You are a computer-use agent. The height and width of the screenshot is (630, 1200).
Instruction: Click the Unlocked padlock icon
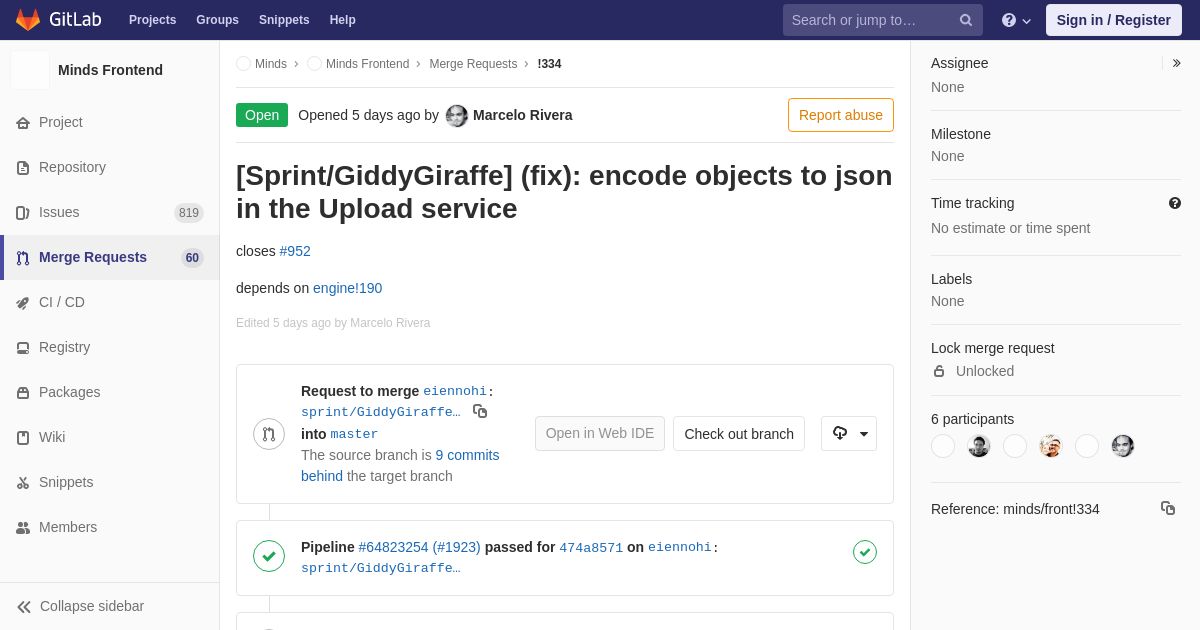click(939, 371)
